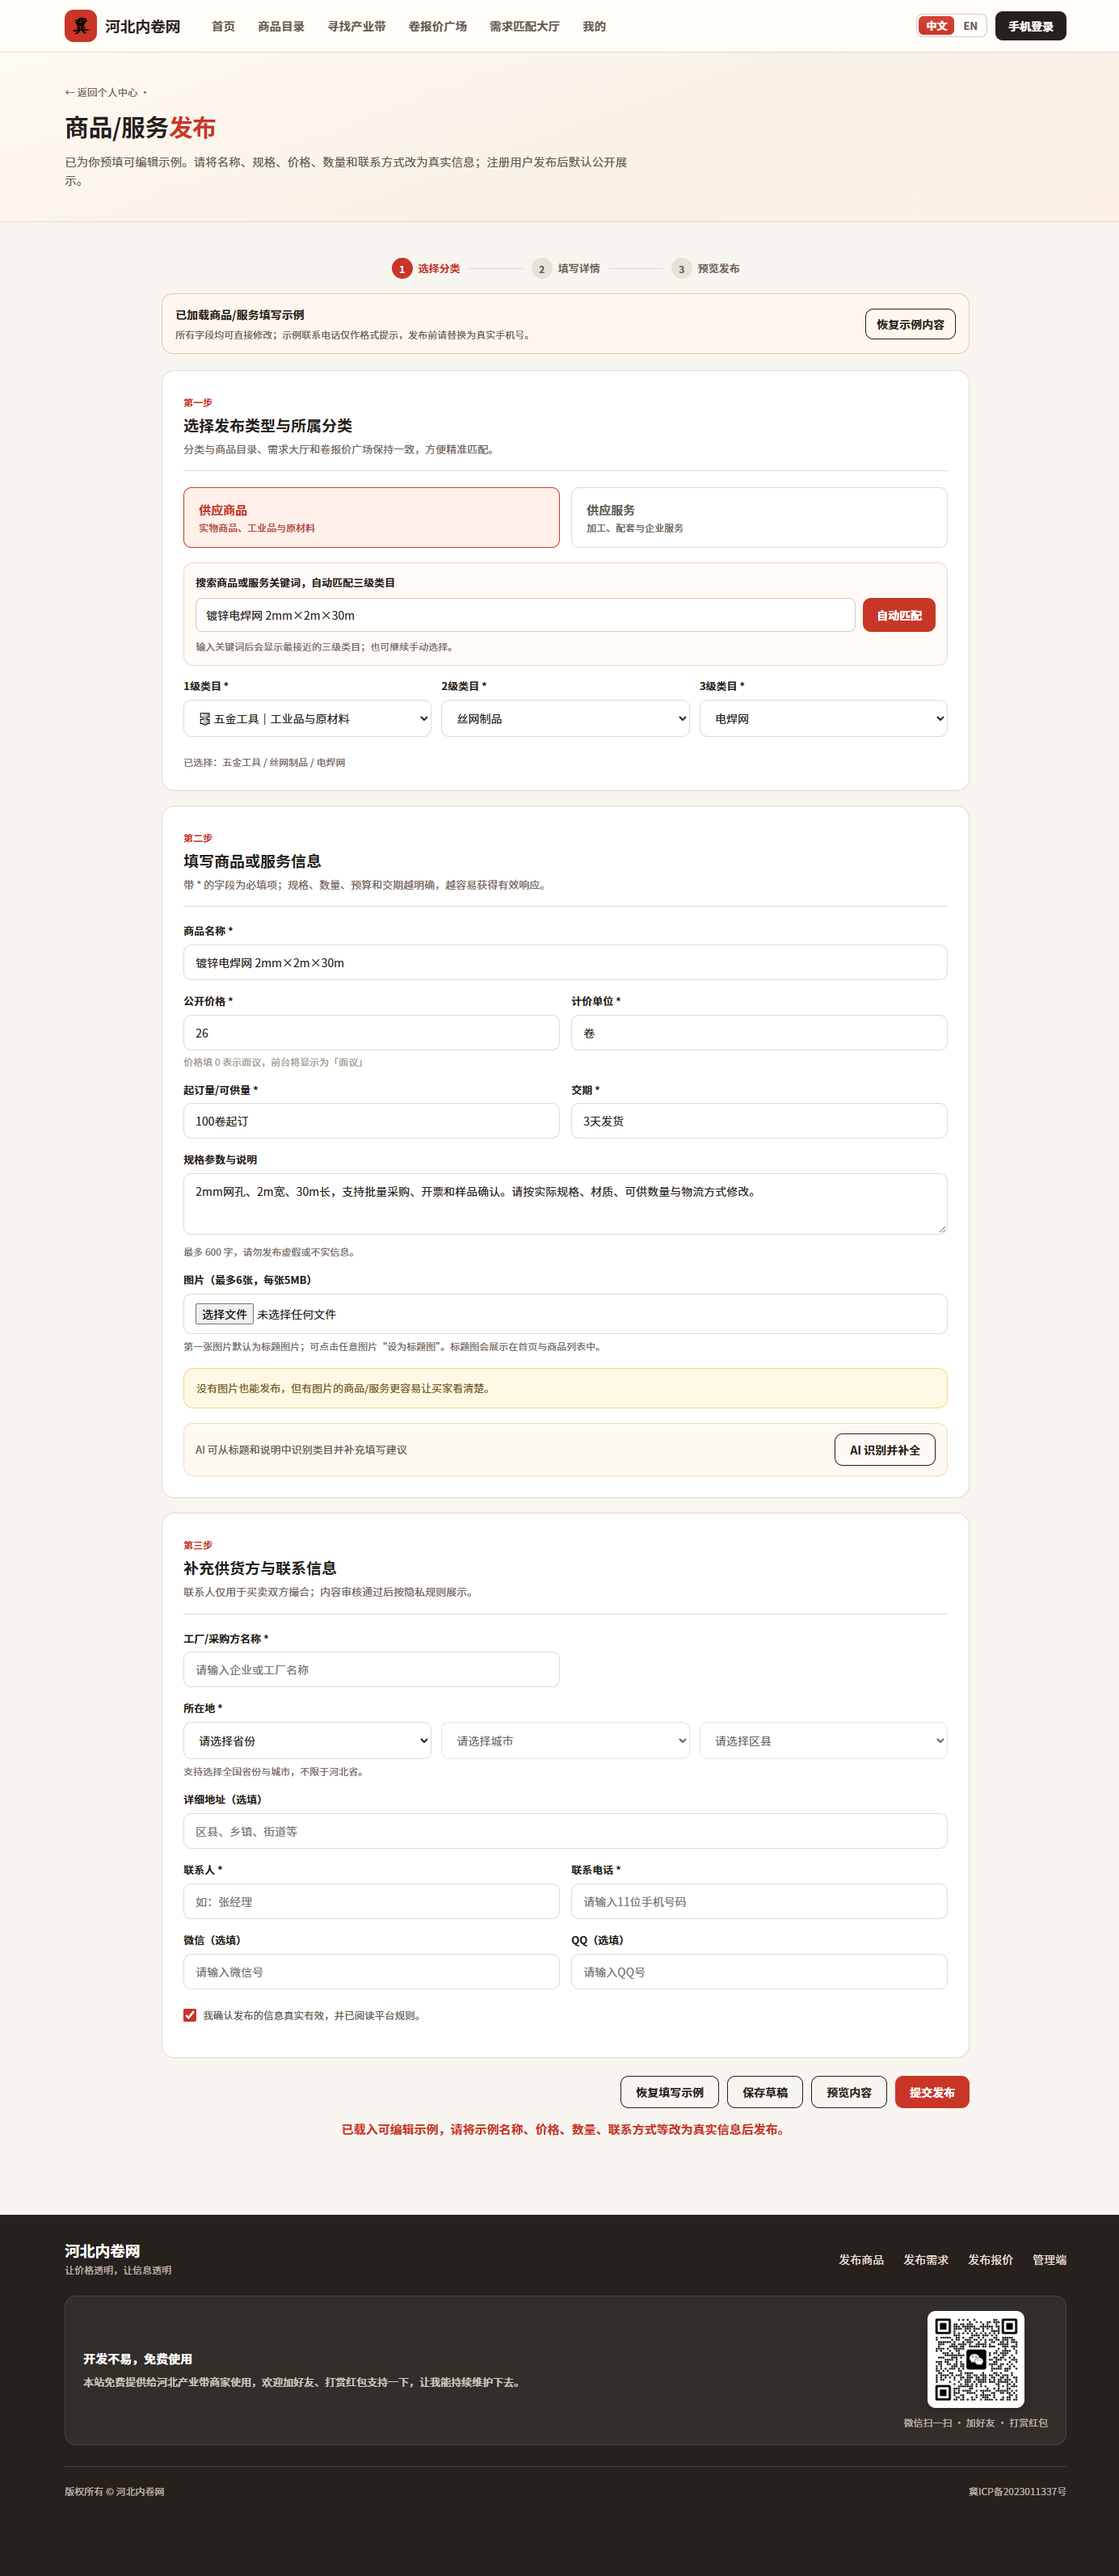
Task: Click 选择文件 to upload images
Action: point(224,1314)
